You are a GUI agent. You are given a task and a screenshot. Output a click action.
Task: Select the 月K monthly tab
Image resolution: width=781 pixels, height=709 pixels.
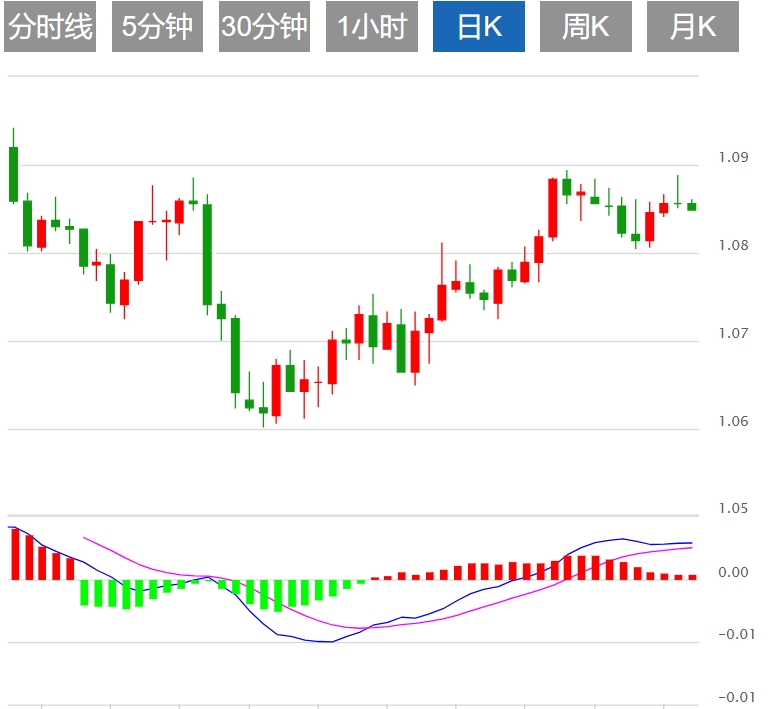point(693,27)
